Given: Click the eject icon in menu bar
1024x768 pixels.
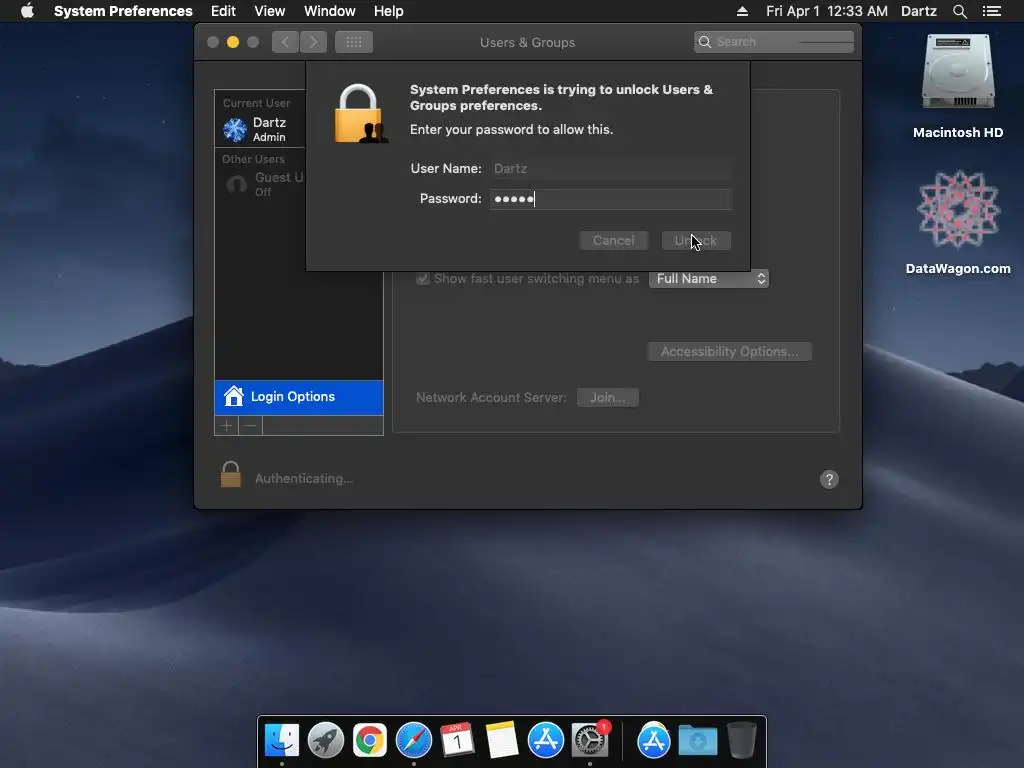Looking at the screenshot, I should (x=743, y=11).
